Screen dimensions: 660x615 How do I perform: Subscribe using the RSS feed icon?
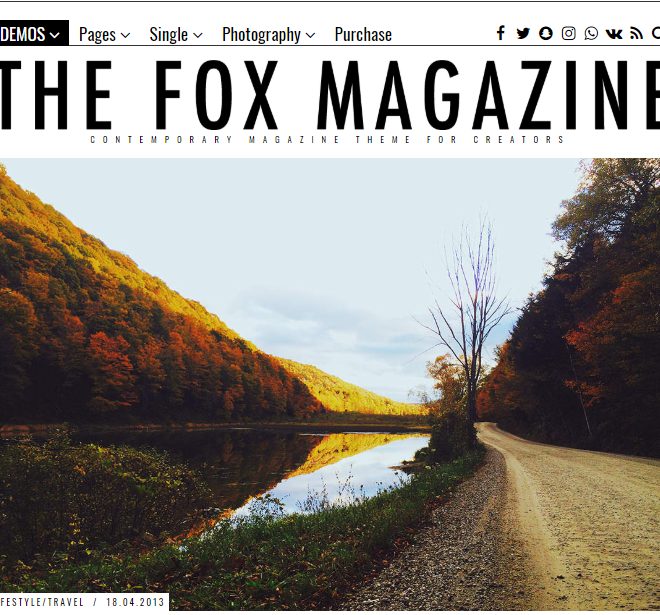click(x=636, y=33)
